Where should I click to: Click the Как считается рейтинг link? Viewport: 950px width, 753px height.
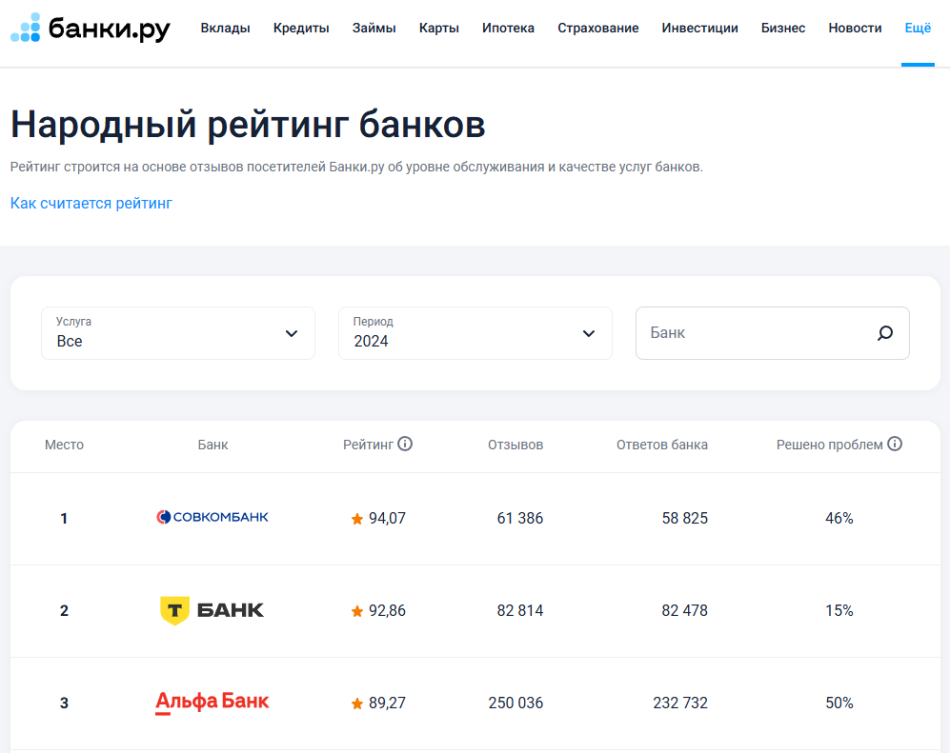tap(91, 203)
